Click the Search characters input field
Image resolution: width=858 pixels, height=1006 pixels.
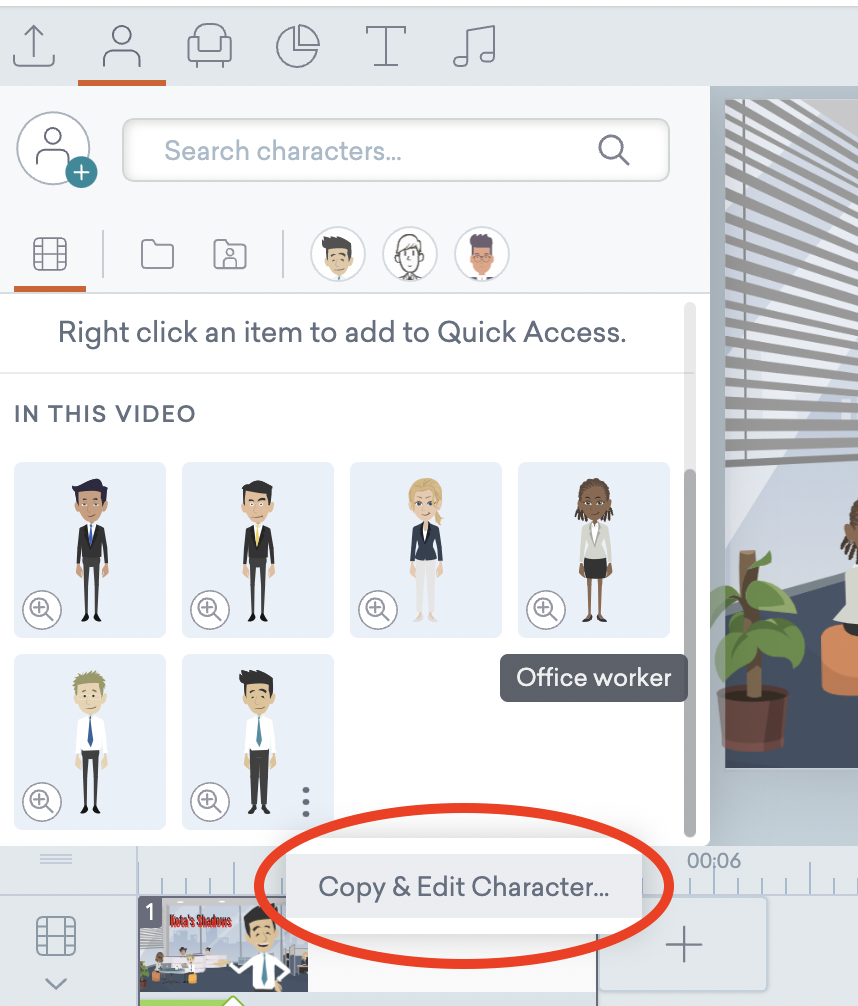coord(396,150)
